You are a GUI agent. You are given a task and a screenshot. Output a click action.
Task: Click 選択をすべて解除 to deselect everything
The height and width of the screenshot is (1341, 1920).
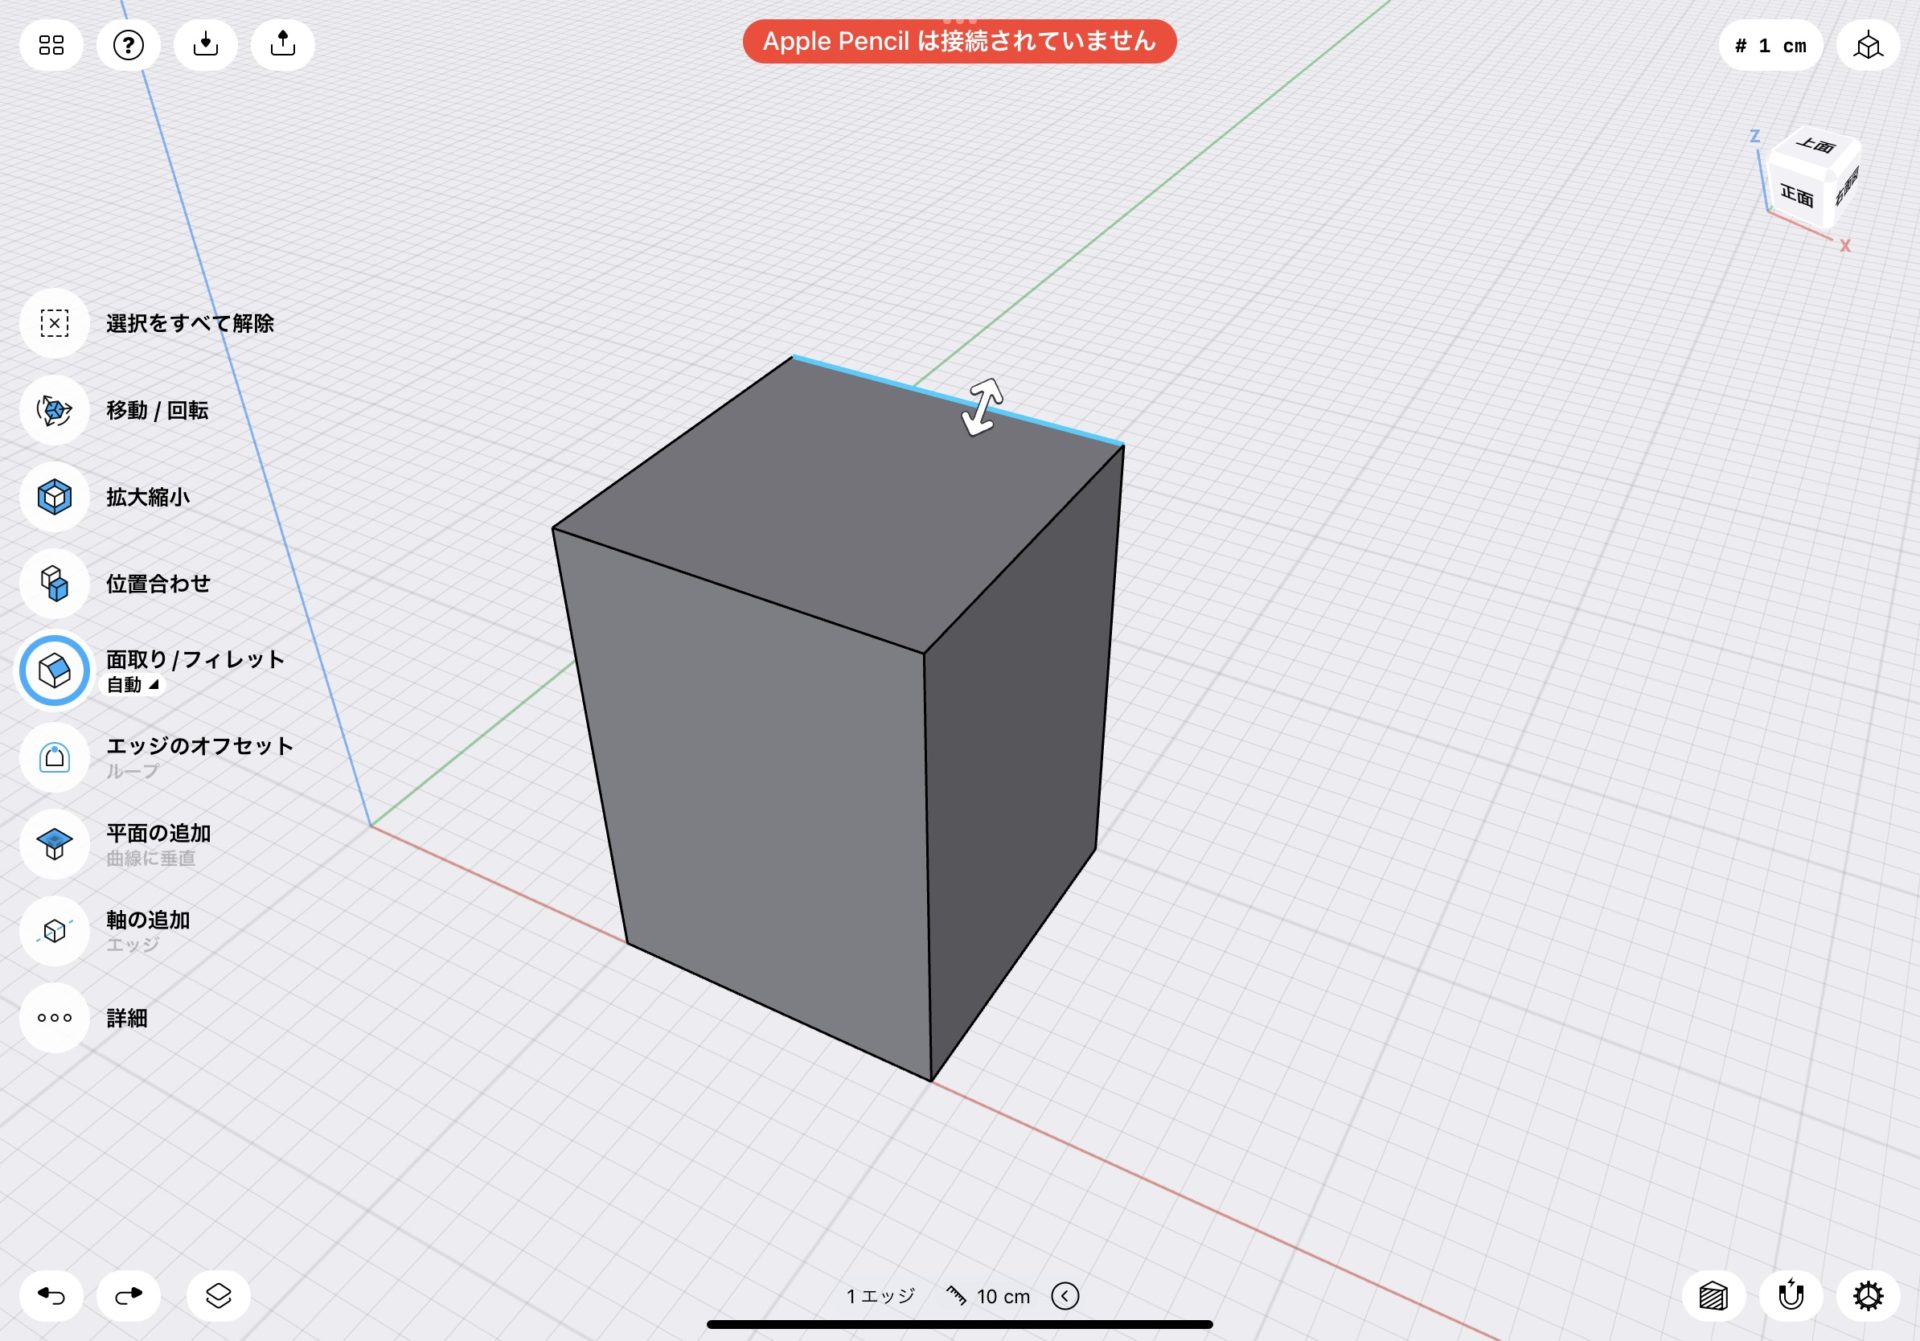(x=54, y=323)
